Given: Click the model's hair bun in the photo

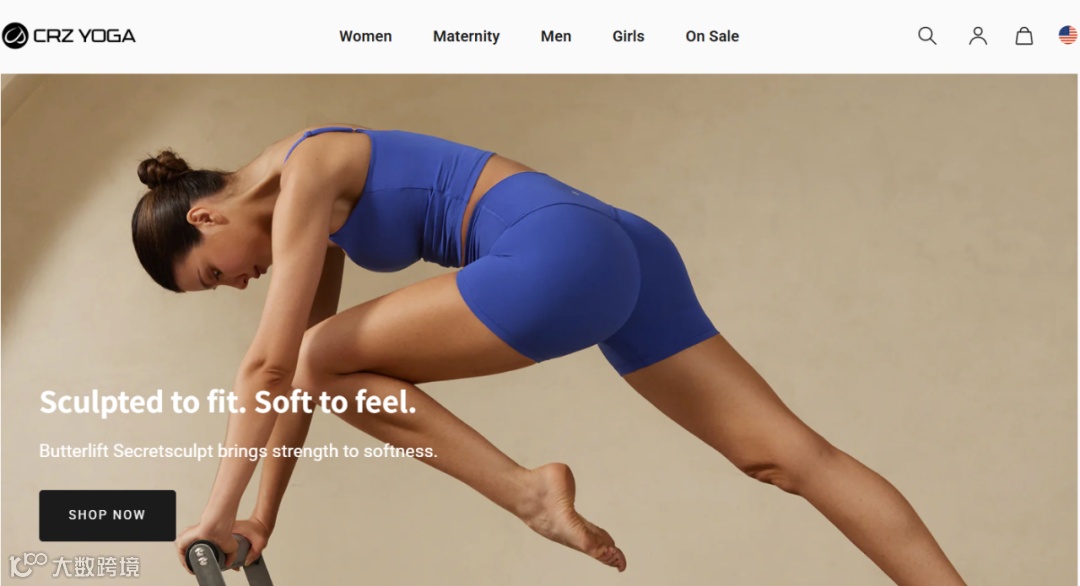Looking at the screenshot, I should 163,169.
